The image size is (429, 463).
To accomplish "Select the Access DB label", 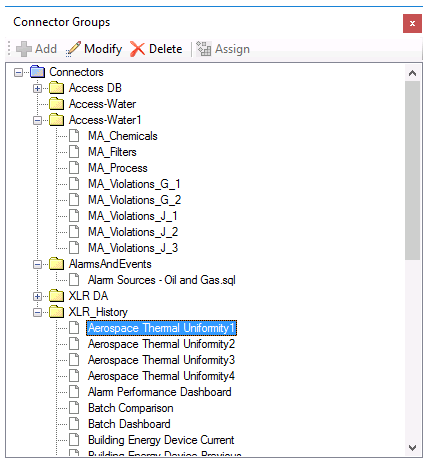I will (x=95, y=88).
